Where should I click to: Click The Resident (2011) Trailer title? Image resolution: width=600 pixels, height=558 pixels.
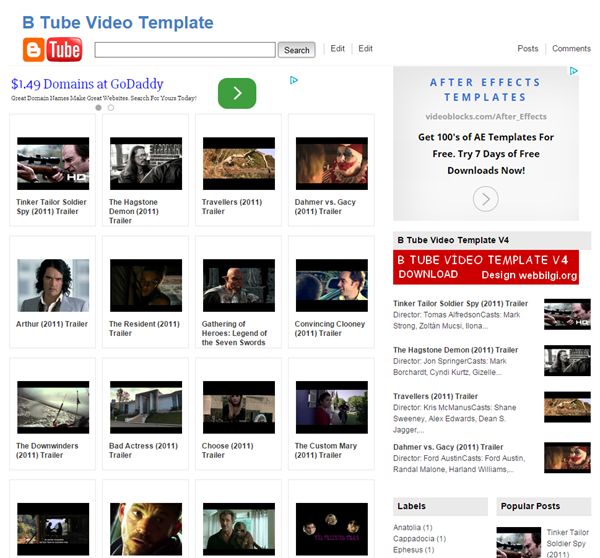(144, 329)
